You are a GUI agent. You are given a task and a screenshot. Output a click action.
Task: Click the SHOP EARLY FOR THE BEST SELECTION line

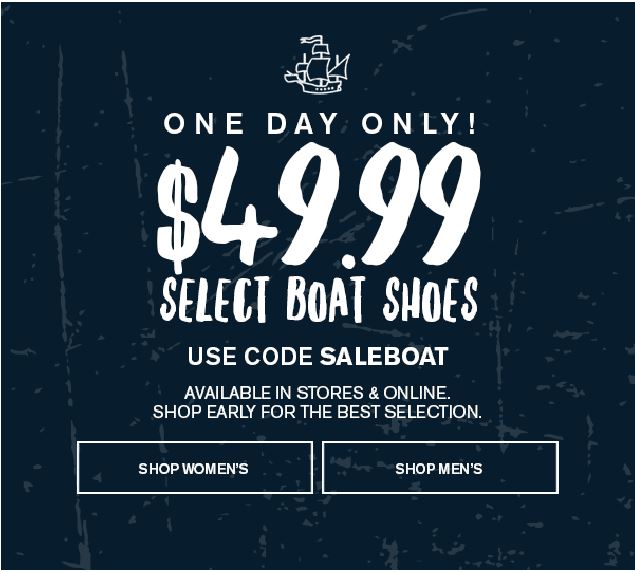317,412
